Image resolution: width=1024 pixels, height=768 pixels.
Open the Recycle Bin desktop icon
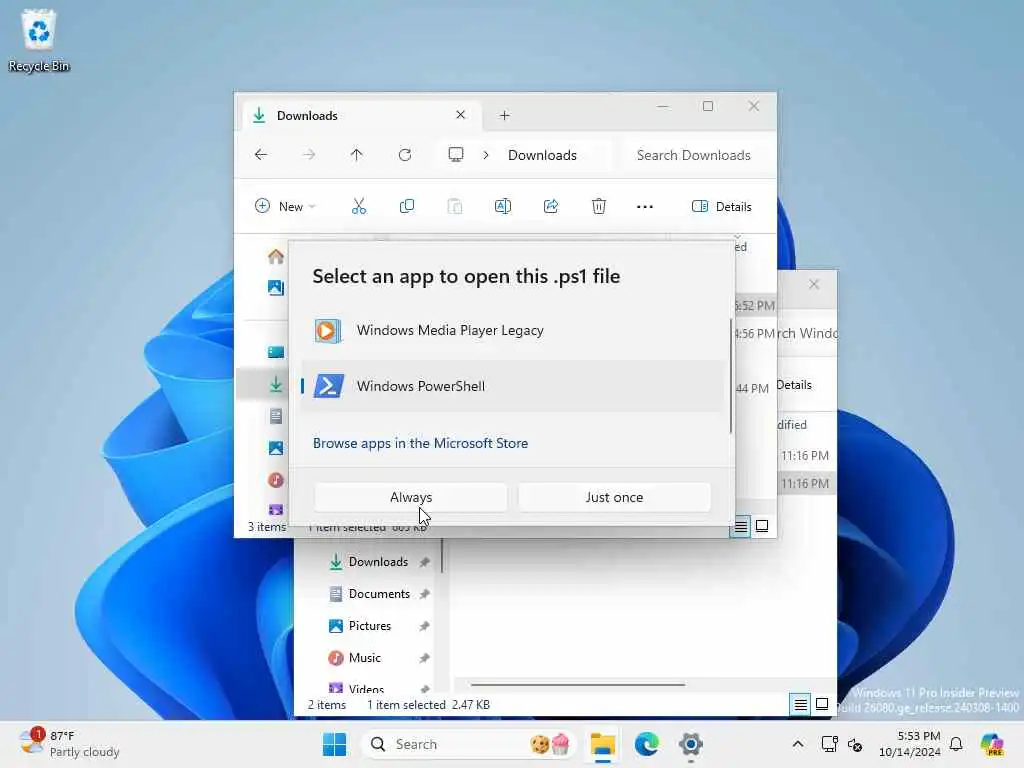(39, 40)
